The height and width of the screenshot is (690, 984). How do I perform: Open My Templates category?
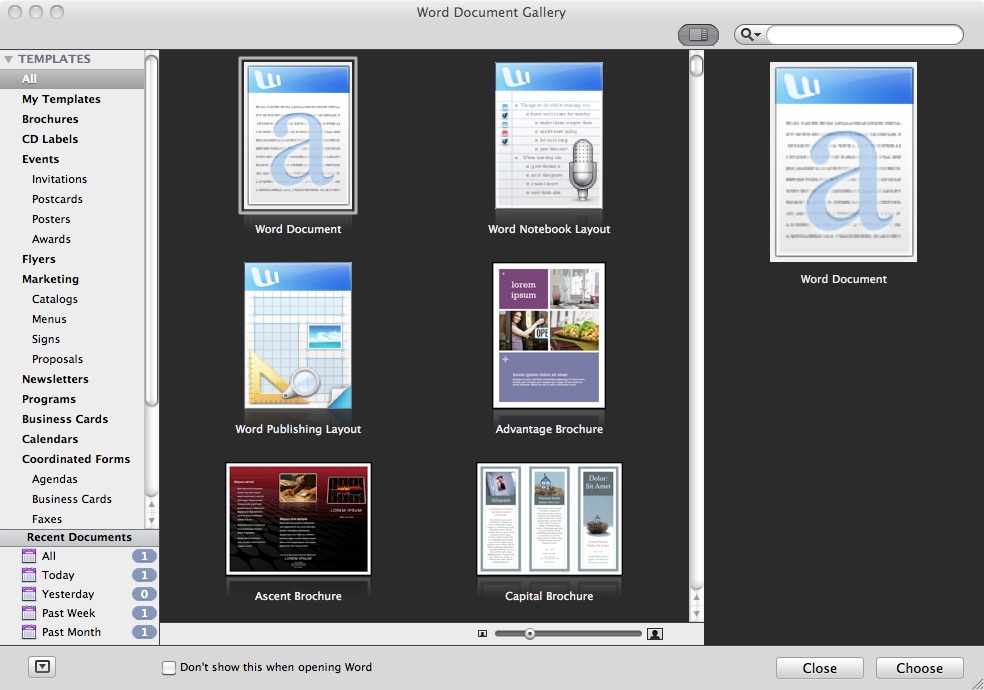pyautogui.click(x=61, y=99)
